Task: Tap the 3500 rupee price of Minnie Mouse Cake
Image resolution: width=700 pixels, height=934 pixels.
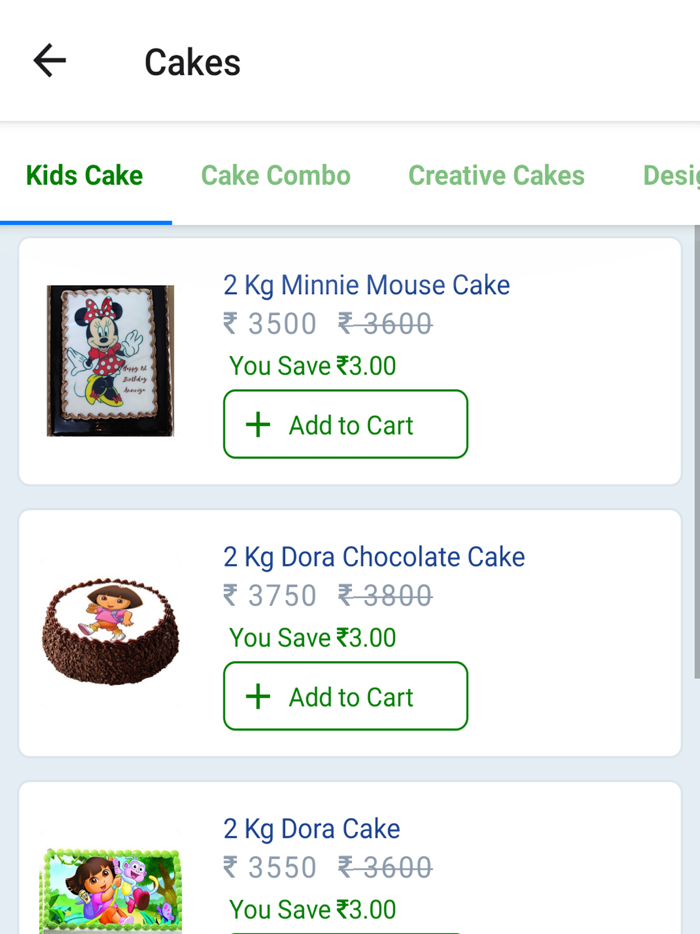Action: 270,322
